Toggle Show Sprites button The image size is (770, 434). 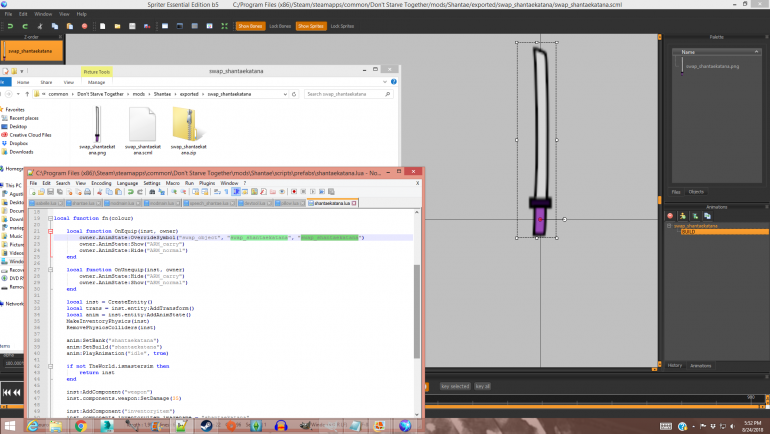(311, 26)
